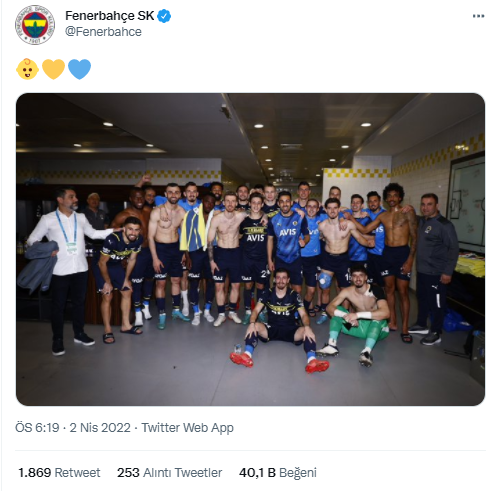Screen dimensions: 500x491
Task: Click the man in white shirt
Action: 65,270
